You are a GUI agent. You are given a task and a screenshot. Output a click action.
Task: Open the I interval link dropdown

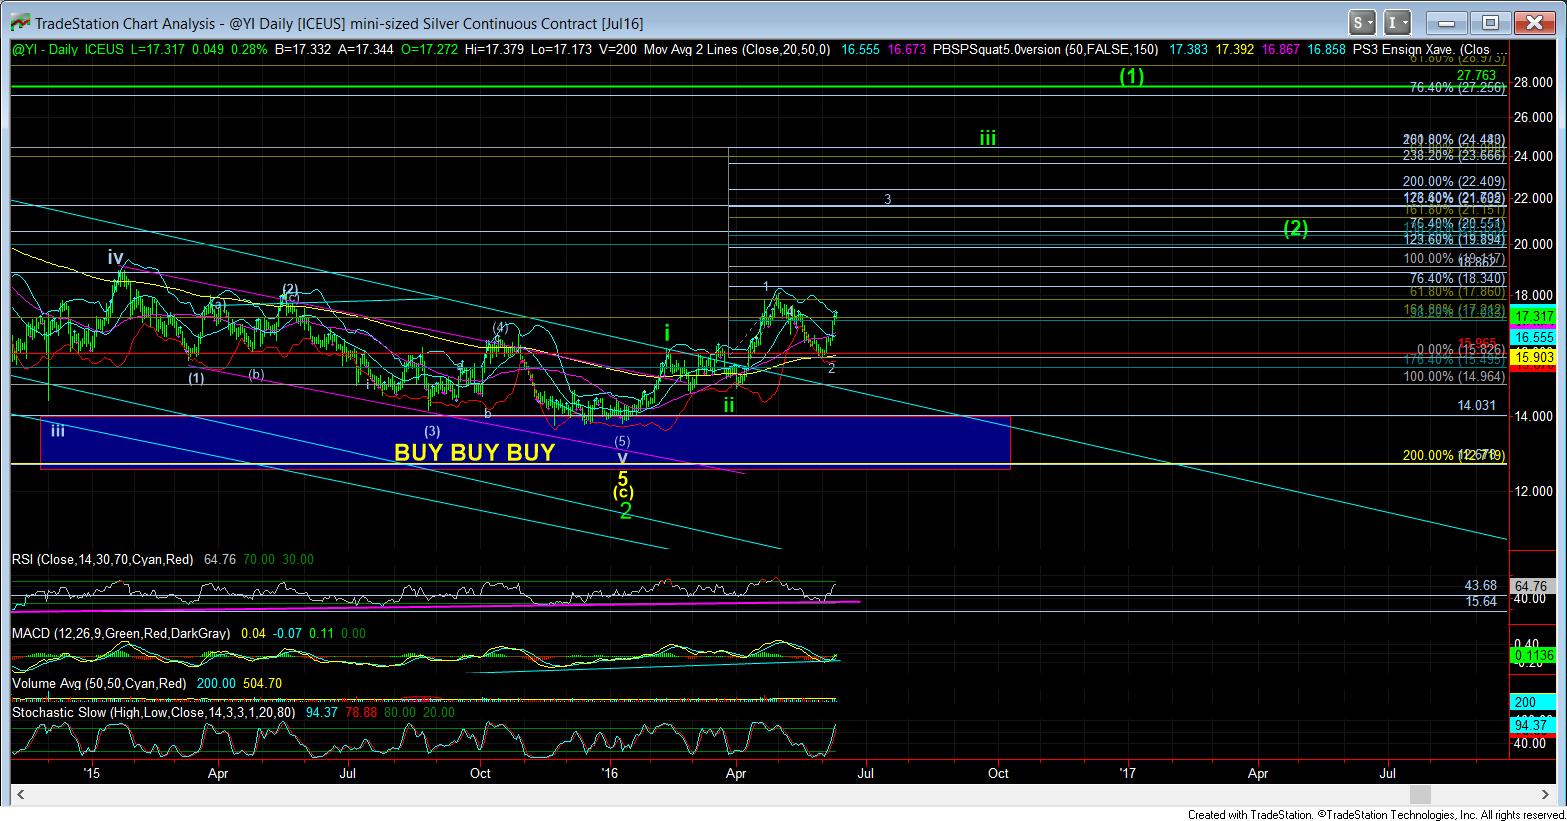pyautogui.click(x=1398, y=22)
